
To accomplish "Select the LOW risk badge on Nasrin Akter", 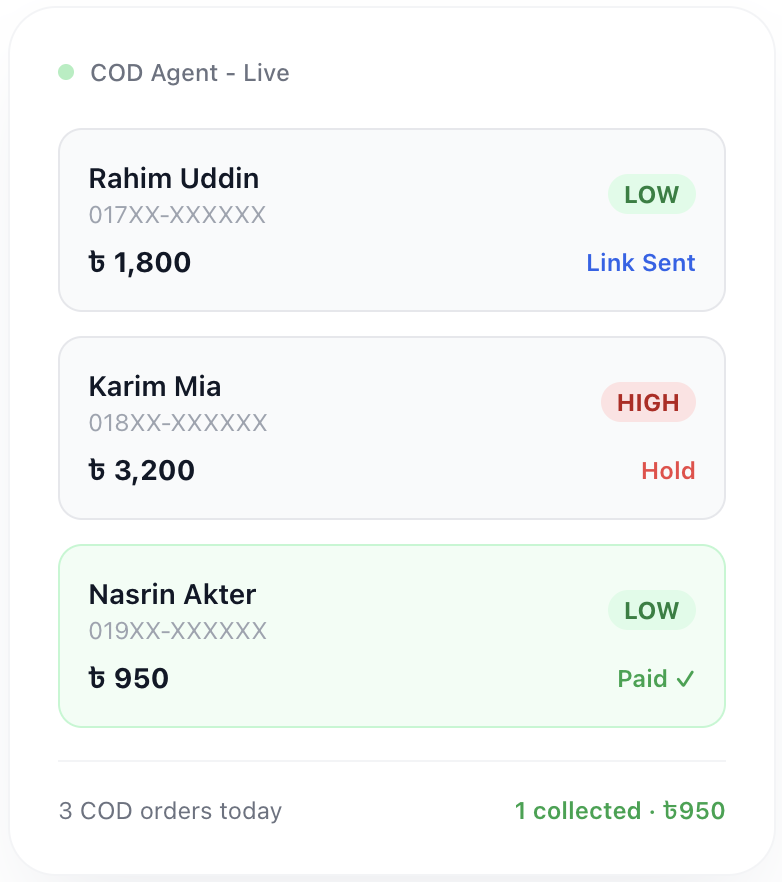I will (651, 610).
